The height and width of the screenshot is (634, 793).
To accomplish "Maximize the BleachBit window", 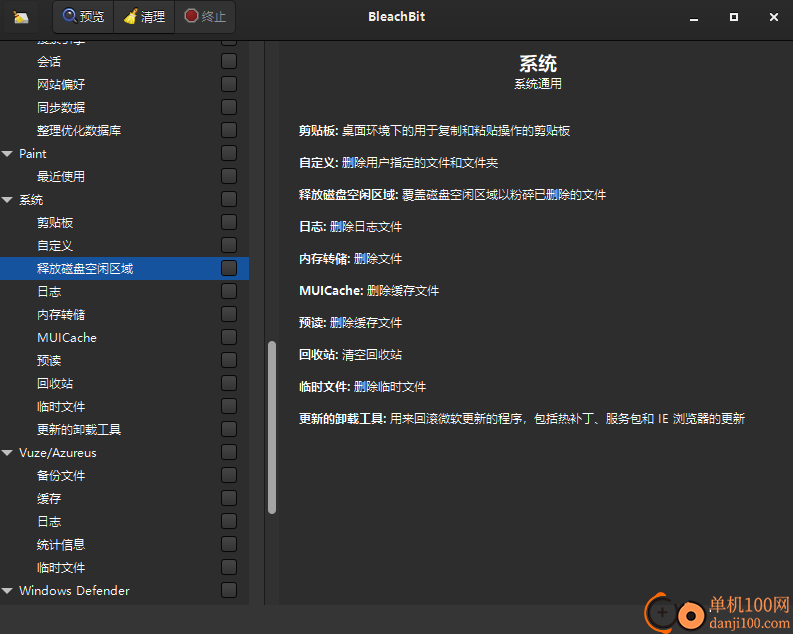I will (x=734, y=17).
